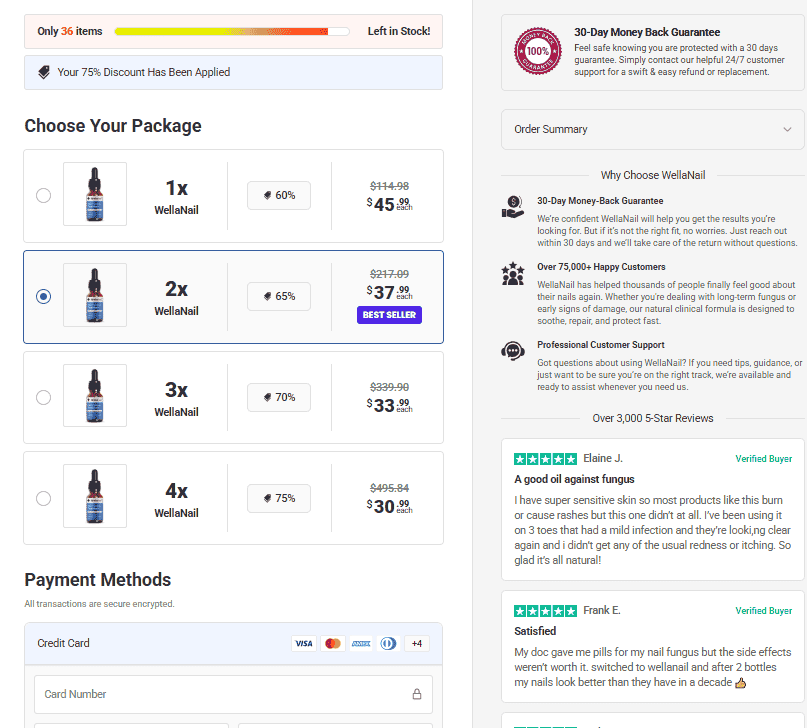Click 'Your 75% Discount Has Been Applied' text

click(144, 72)
